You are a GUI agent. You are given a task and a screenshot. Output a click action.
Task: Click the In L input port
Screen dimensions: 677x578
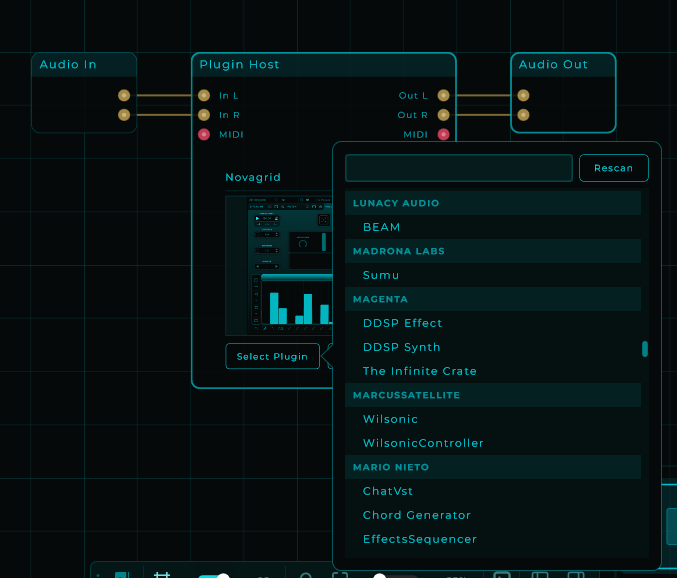(204, 95)
